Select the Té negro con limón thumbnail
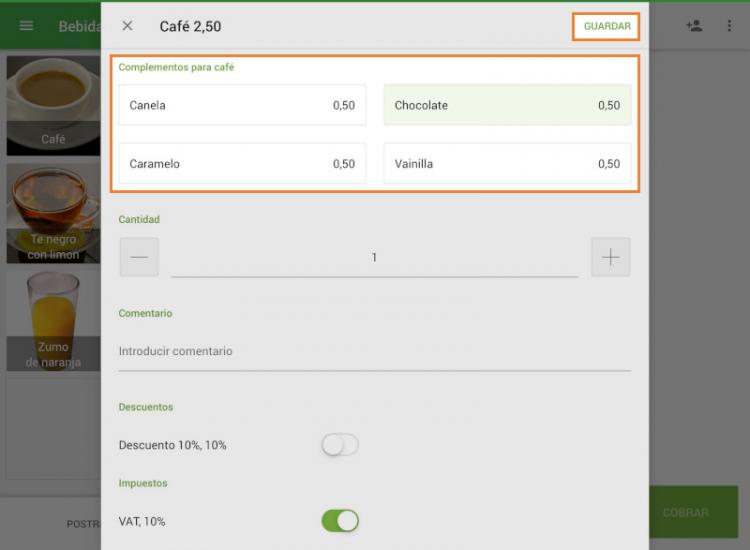The width and height of the screenshot is (750, 550). (53, 213)
